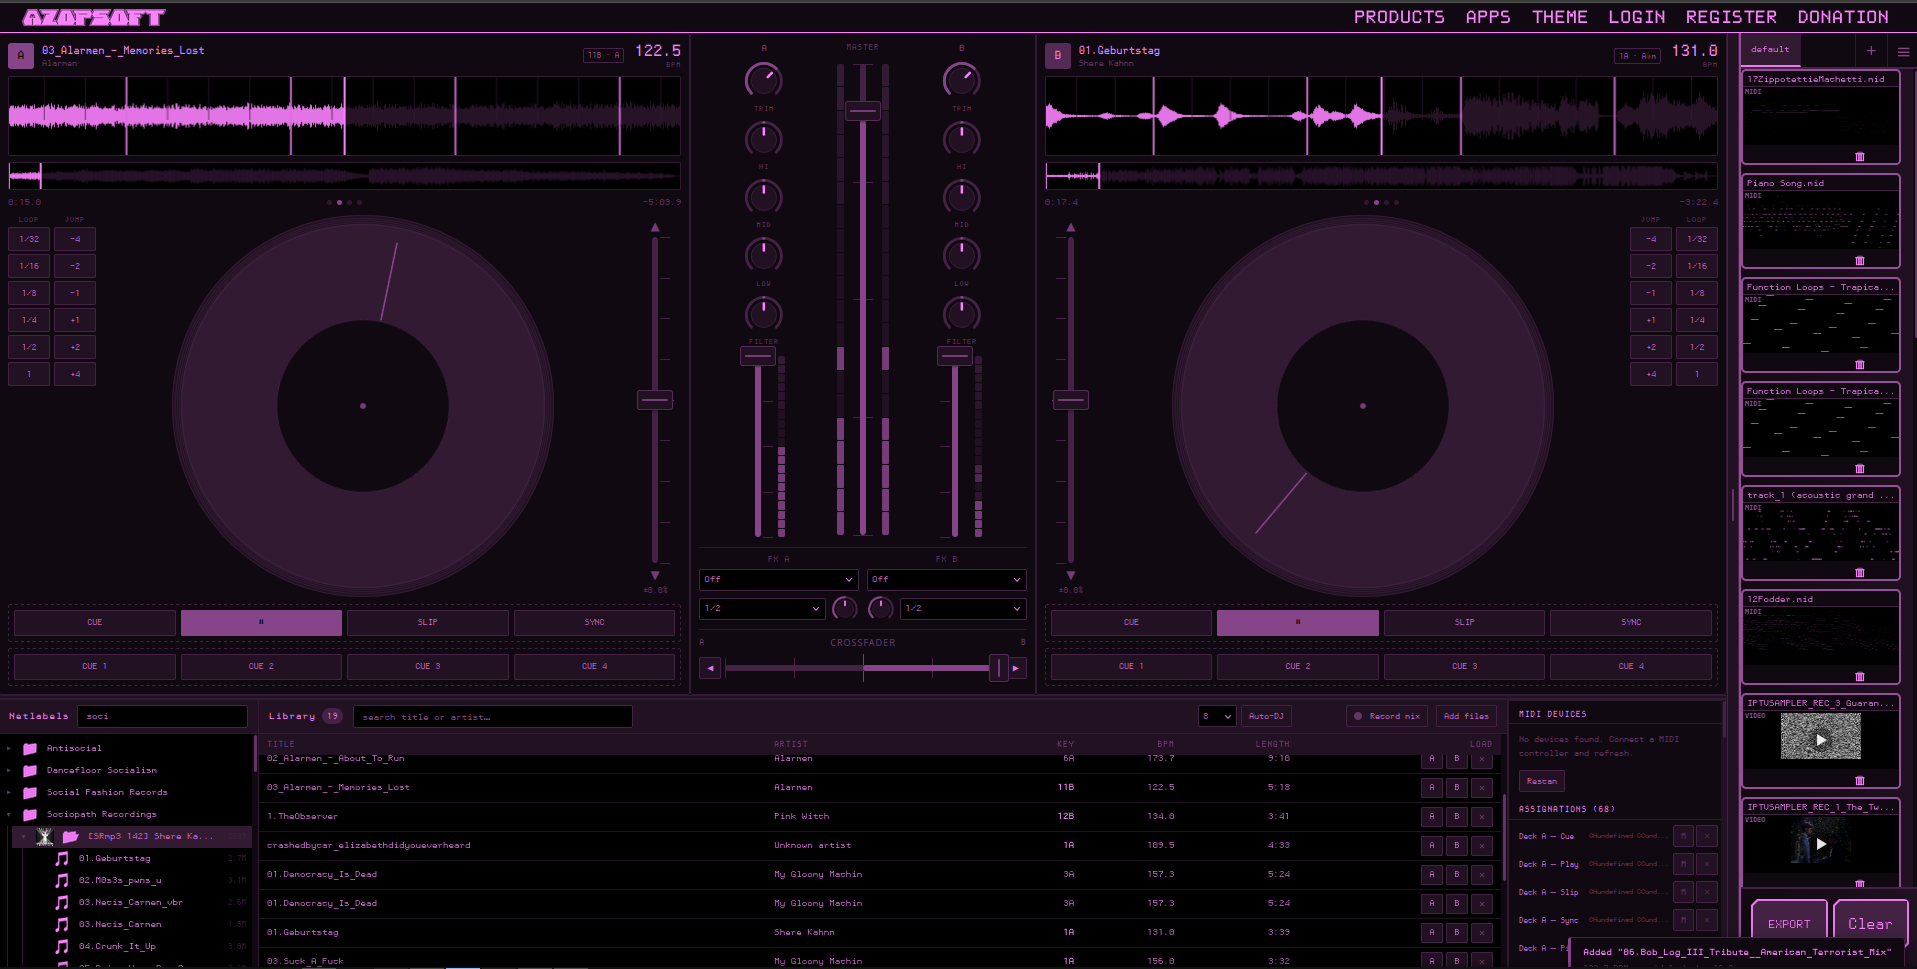Play the IPTVSAMPLER_REC_3_Guaran video
The width and height of the screenshot is (1917, 969).
[x=1821, y=740]
